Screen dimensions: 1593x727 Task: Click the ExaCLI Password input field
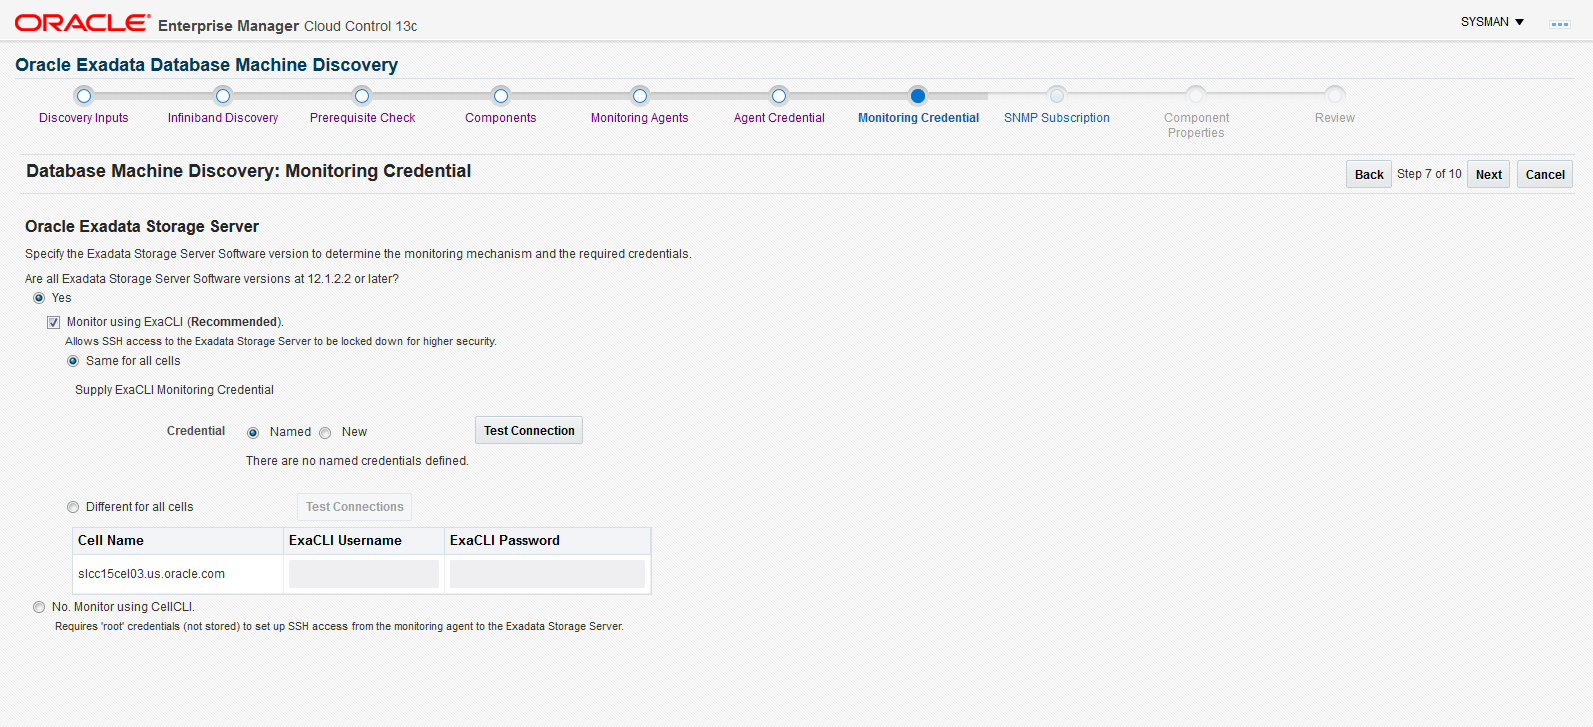[x=547, y=574]
